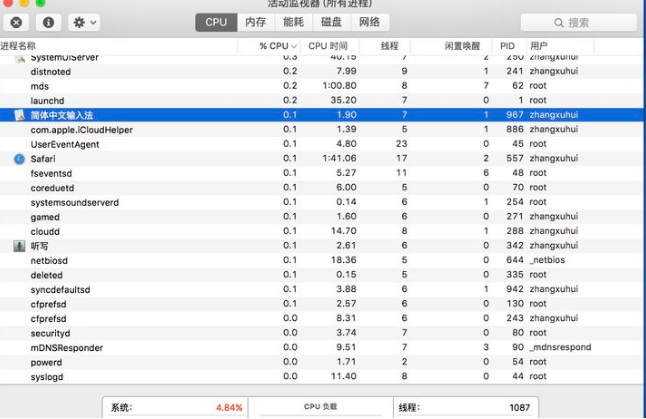Click the 听写 microphone icon
This screenshot has width=646, height=419.
(x=19, y=245)
